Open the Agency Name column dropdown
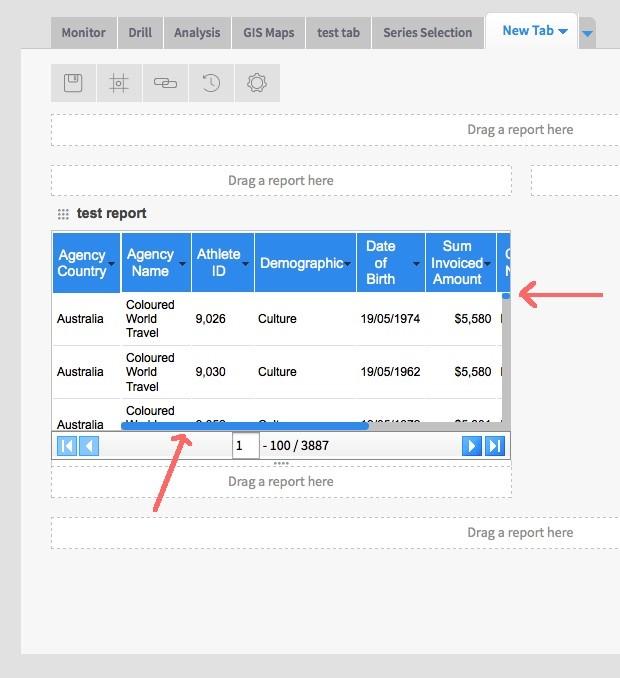Image resolution: width=620 pixels, height=678 pixels. click(x=182, y=264)
